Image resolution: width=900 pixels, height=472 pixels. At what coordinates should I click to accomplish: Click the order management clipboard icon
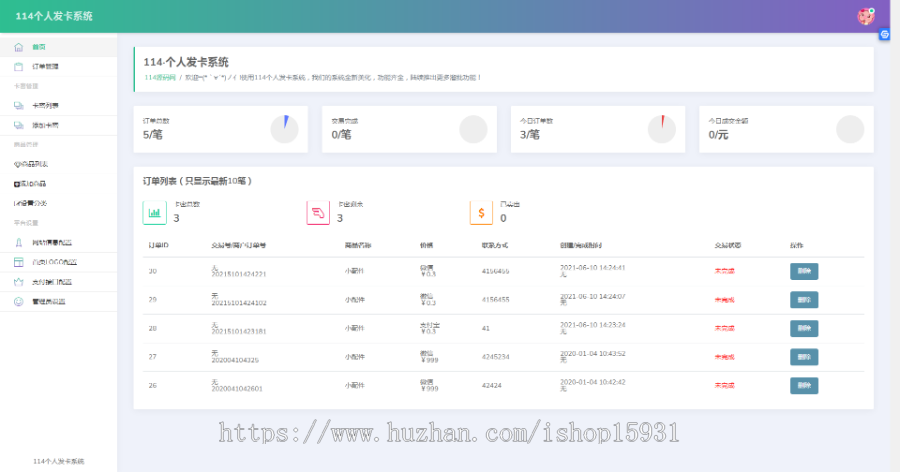click(18, 67)
